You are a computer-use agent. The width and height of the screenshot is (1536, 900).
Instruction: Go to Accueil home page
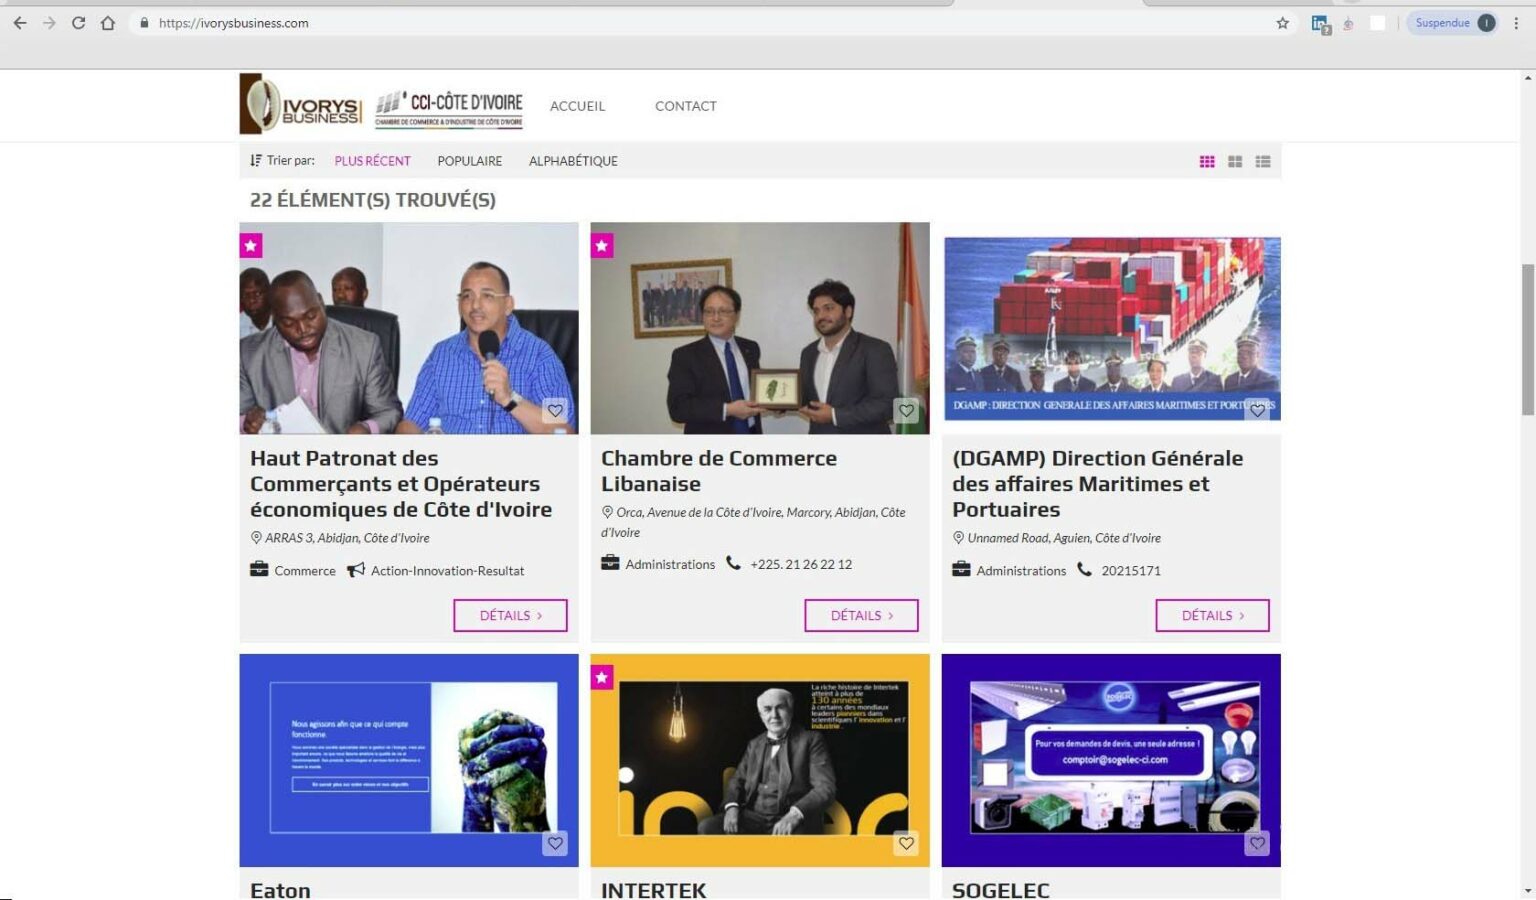point(577,106)
